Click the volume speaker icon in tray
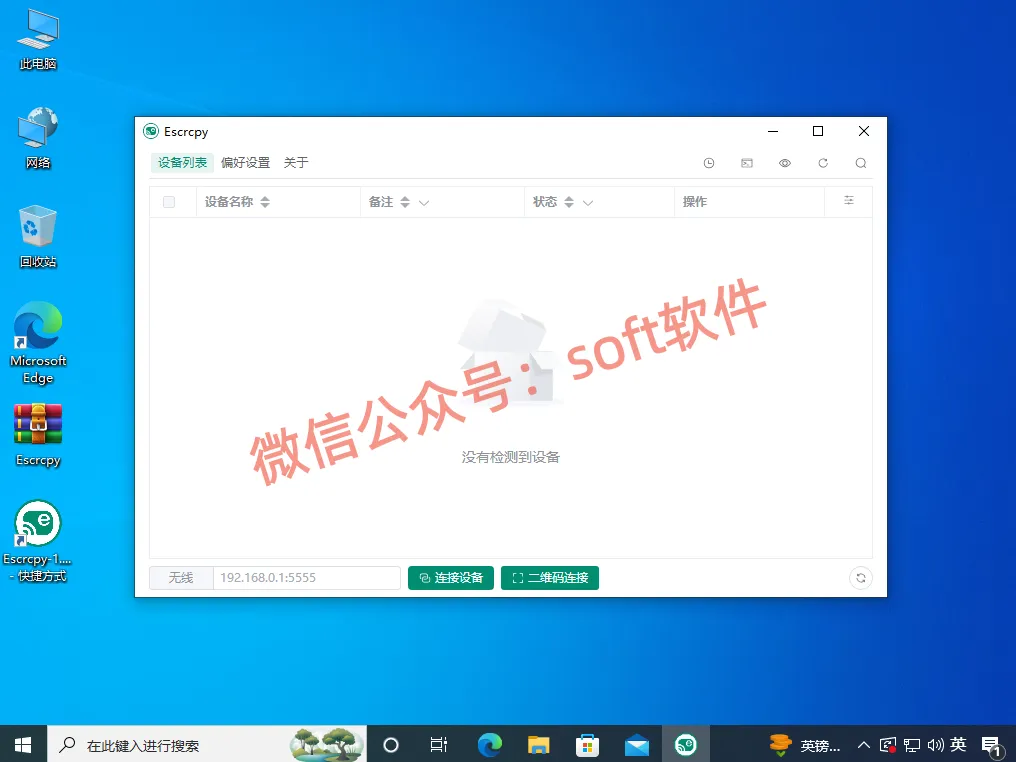The height and width of the screenshot is (762, 1016). [935, 745]
